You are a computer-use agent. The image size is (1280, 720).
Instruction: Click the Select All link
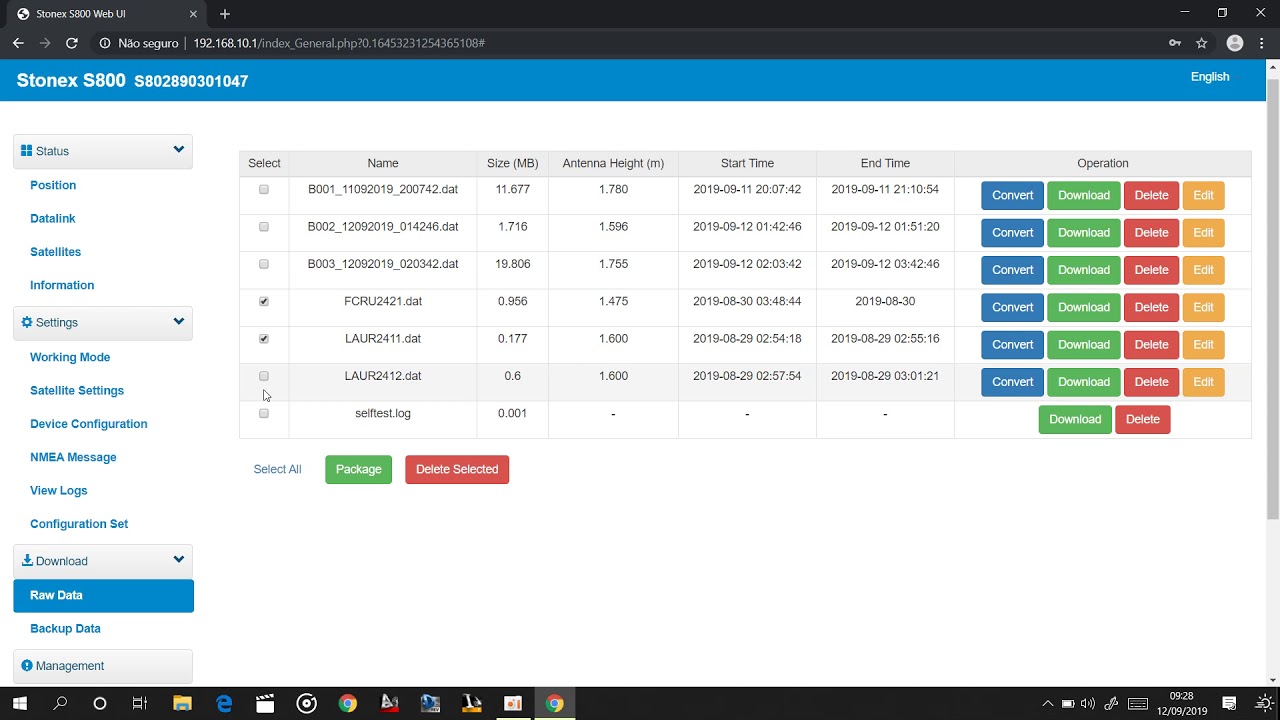click(x=277, y=469)
